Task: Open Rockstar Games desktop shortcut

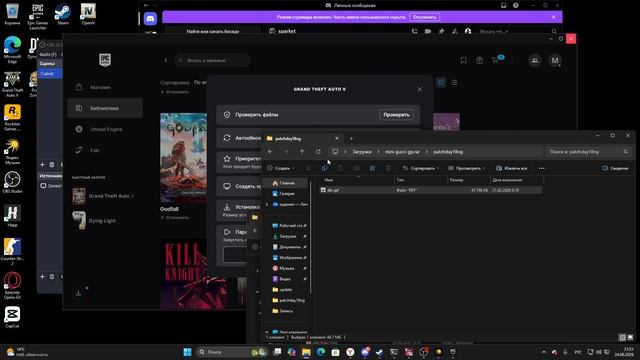Action: click(x=12, y=118)
